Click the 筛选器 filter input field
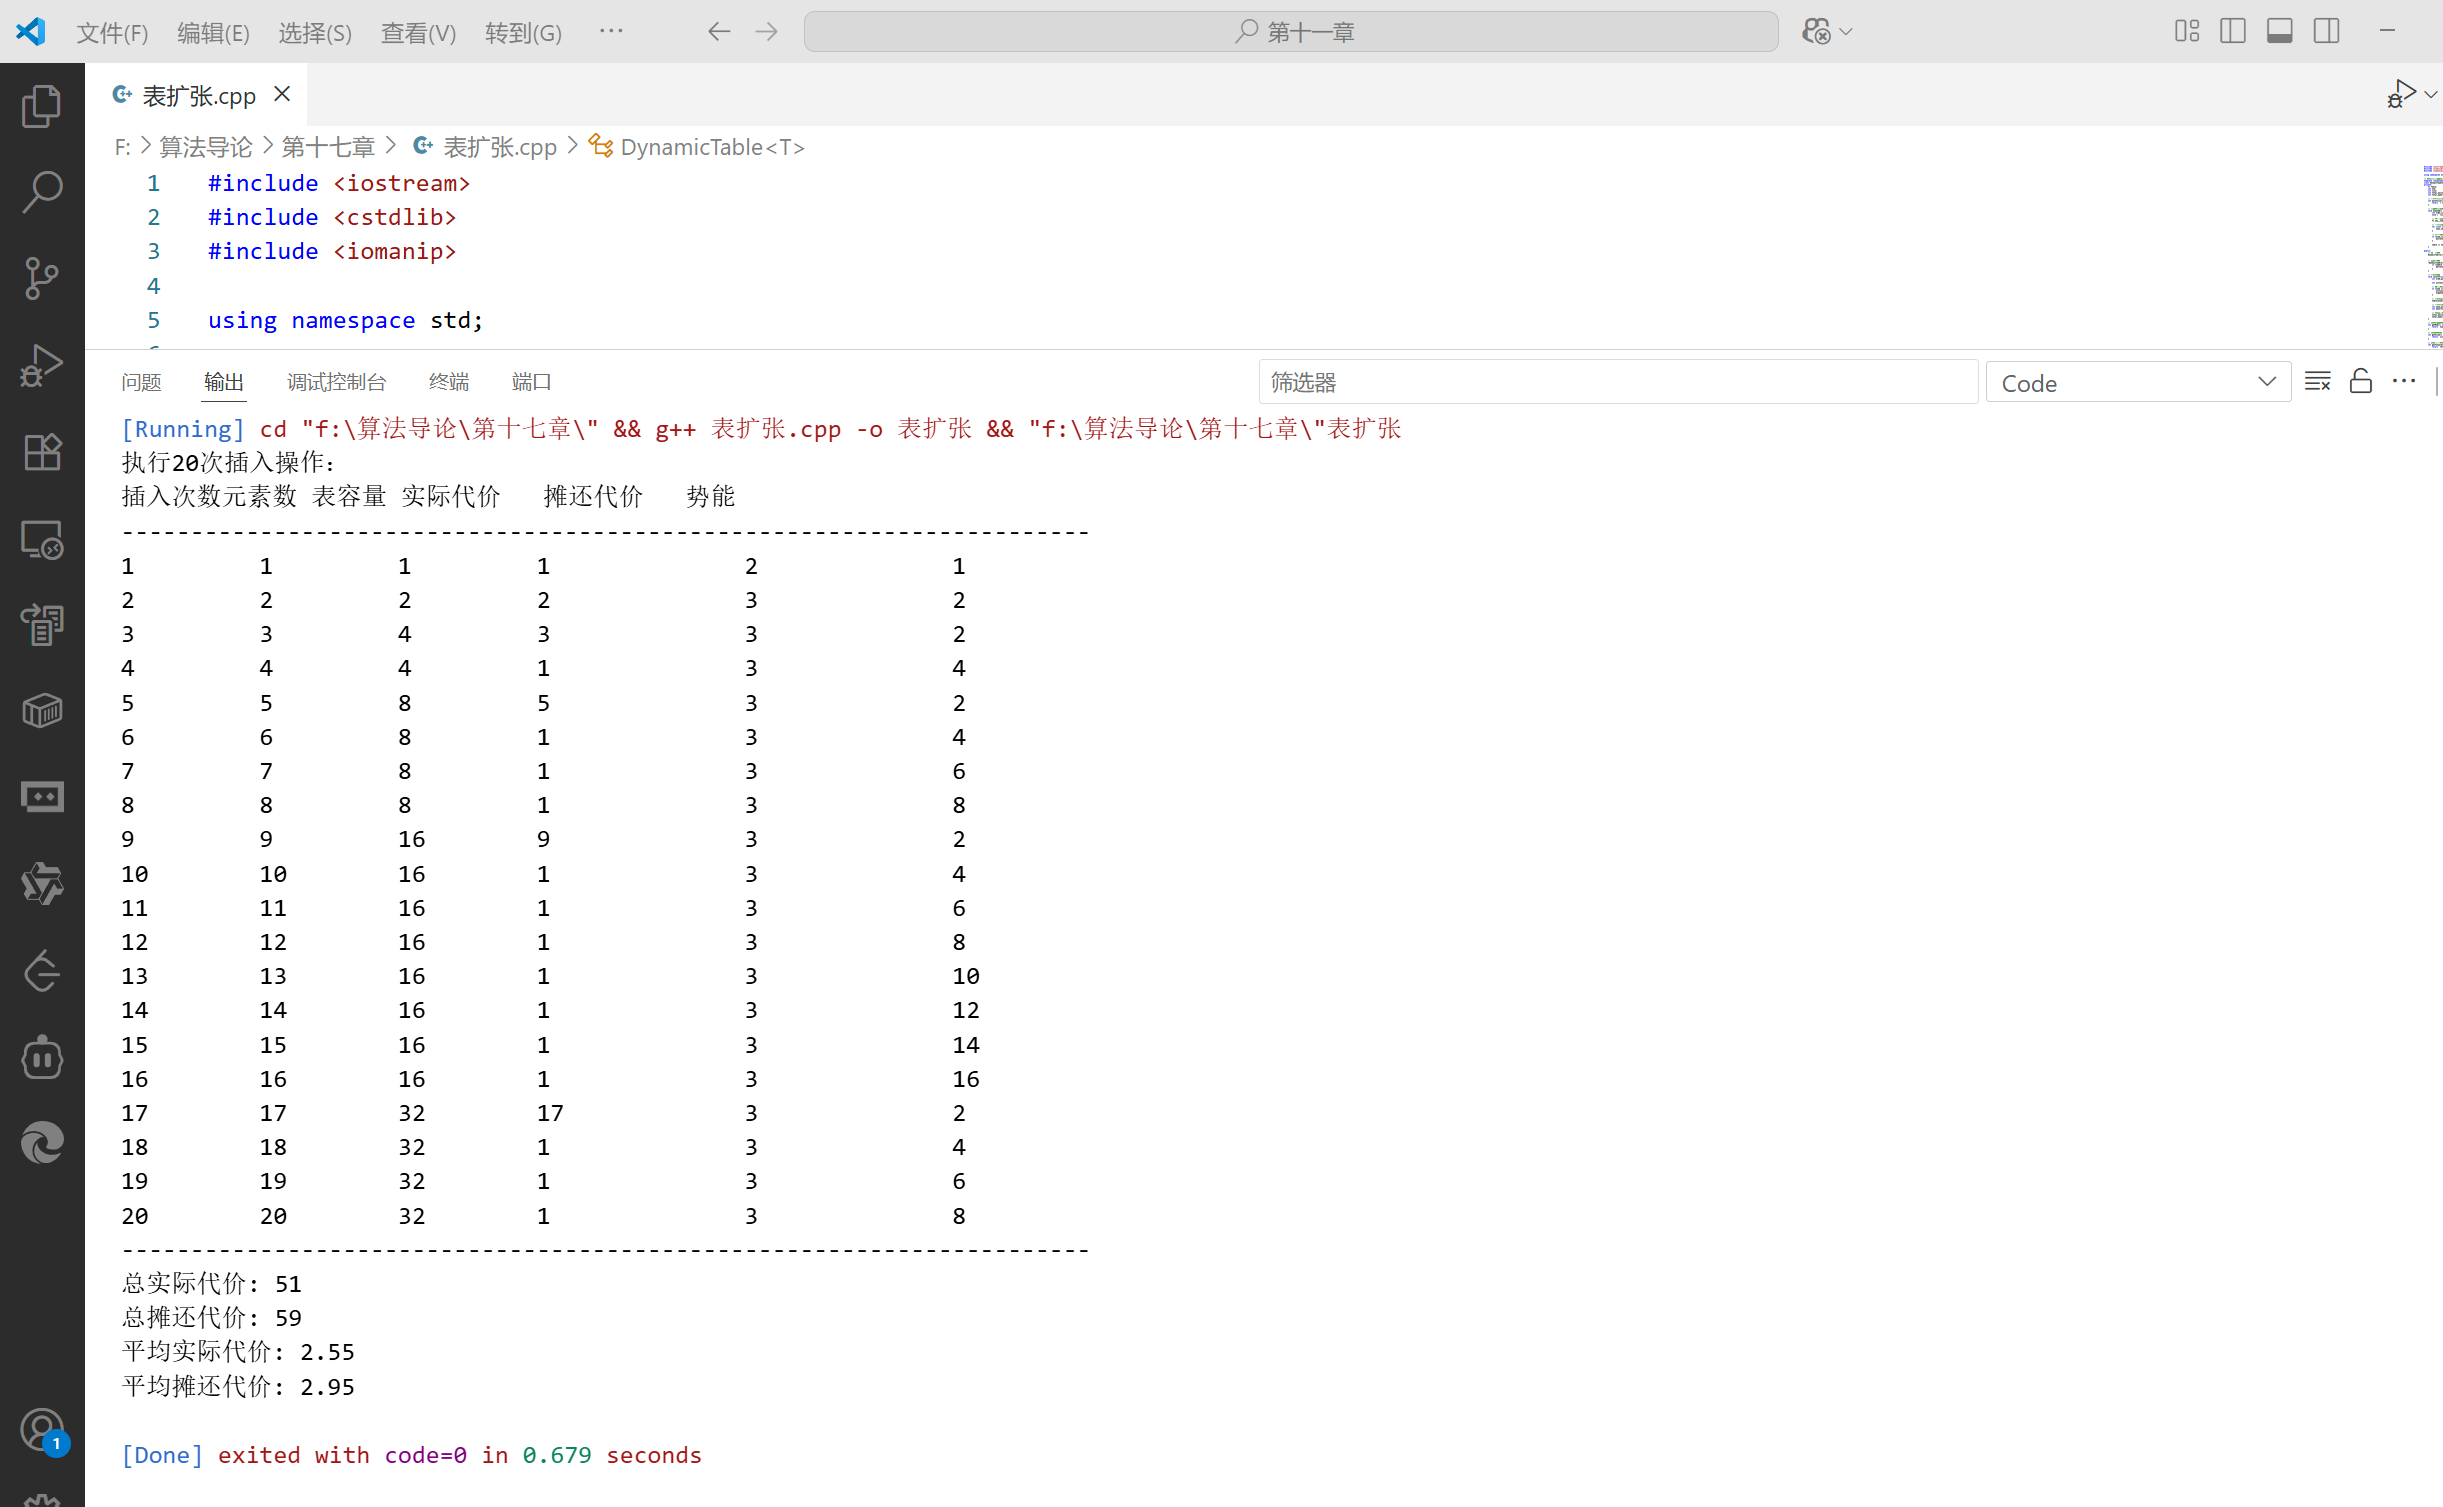This screenshot has height=1507, width=2443. tap(1617, 382)
